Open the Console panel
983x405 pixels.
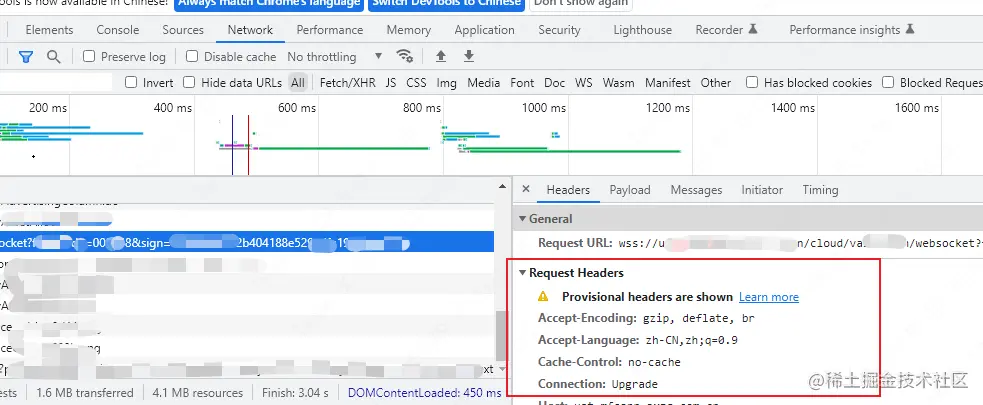tap(118, 29)
